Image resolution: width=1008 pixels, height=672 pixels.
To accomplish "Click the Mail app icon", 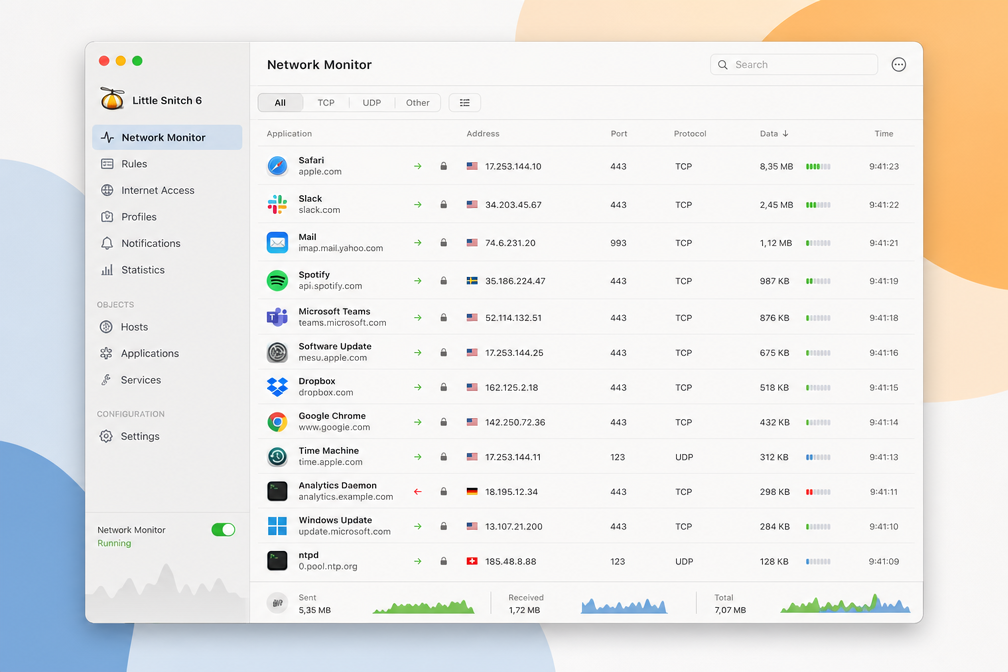I will click(x=277, y=242).
